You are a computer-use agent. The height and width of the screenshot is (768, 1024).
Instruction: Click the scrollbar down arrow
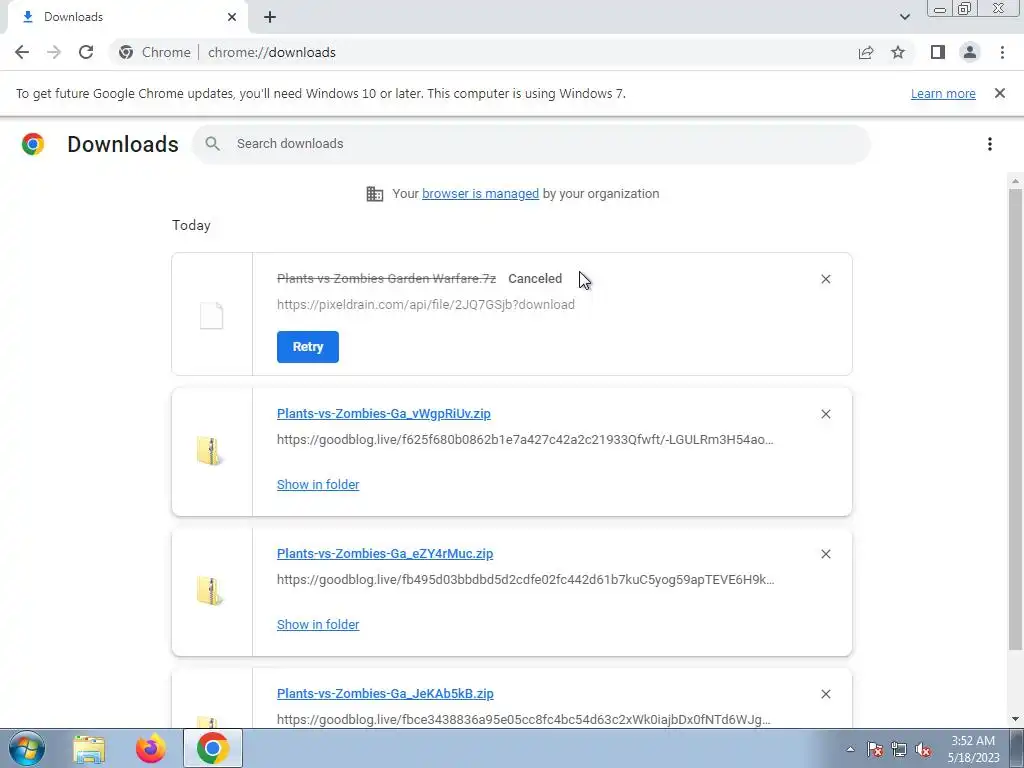click(x=1015, y=719)
